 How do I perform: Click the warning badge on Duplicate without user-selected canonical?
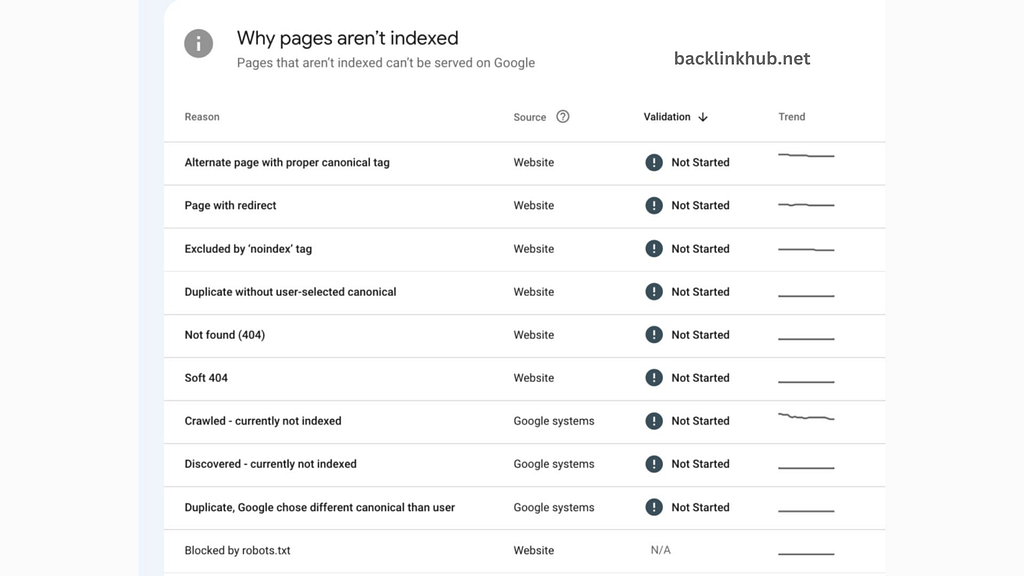(x=654, y=291)
